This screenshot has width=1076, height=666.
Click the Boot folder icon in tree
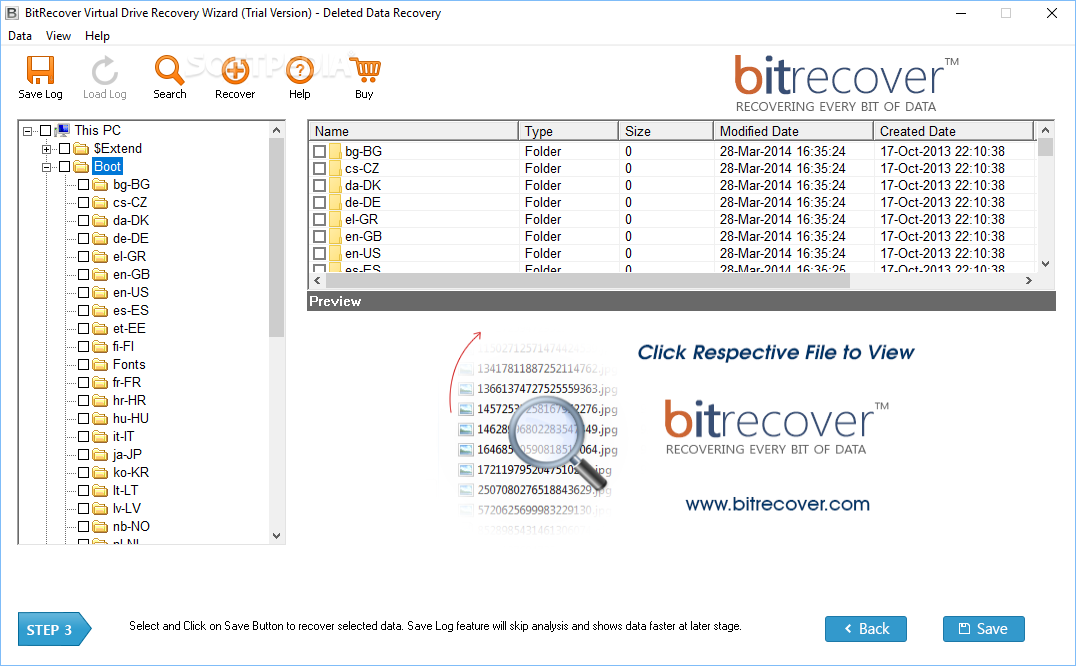coord(82,167)
